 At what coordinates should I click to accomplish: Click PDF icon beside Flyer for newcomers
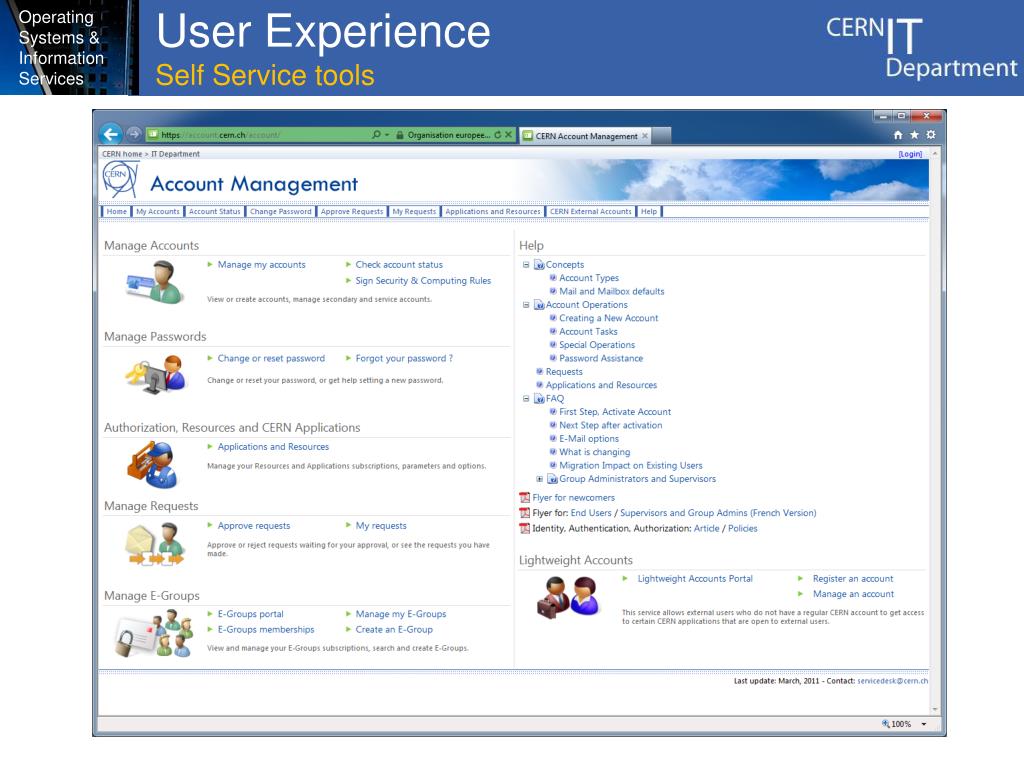[x=524, y=498]
